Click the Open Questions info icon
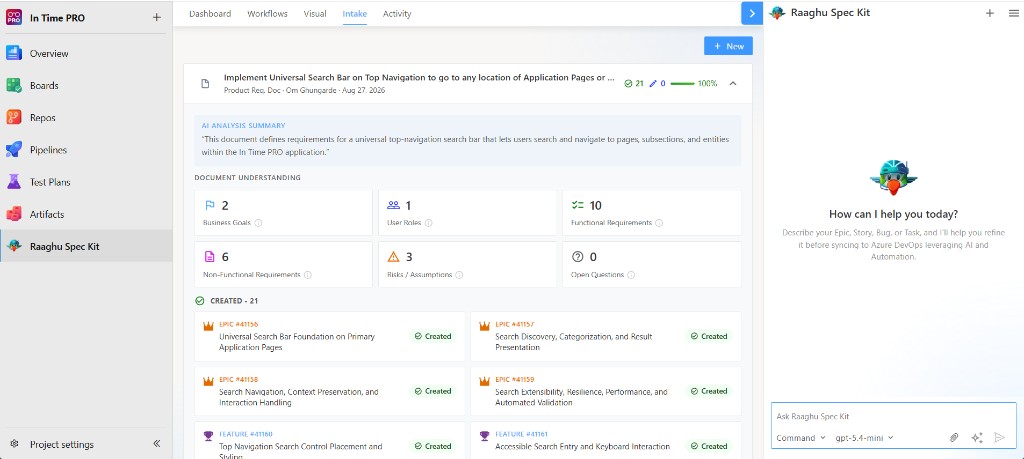Viewport: 1024px width, 459px height. coord(631,275)
